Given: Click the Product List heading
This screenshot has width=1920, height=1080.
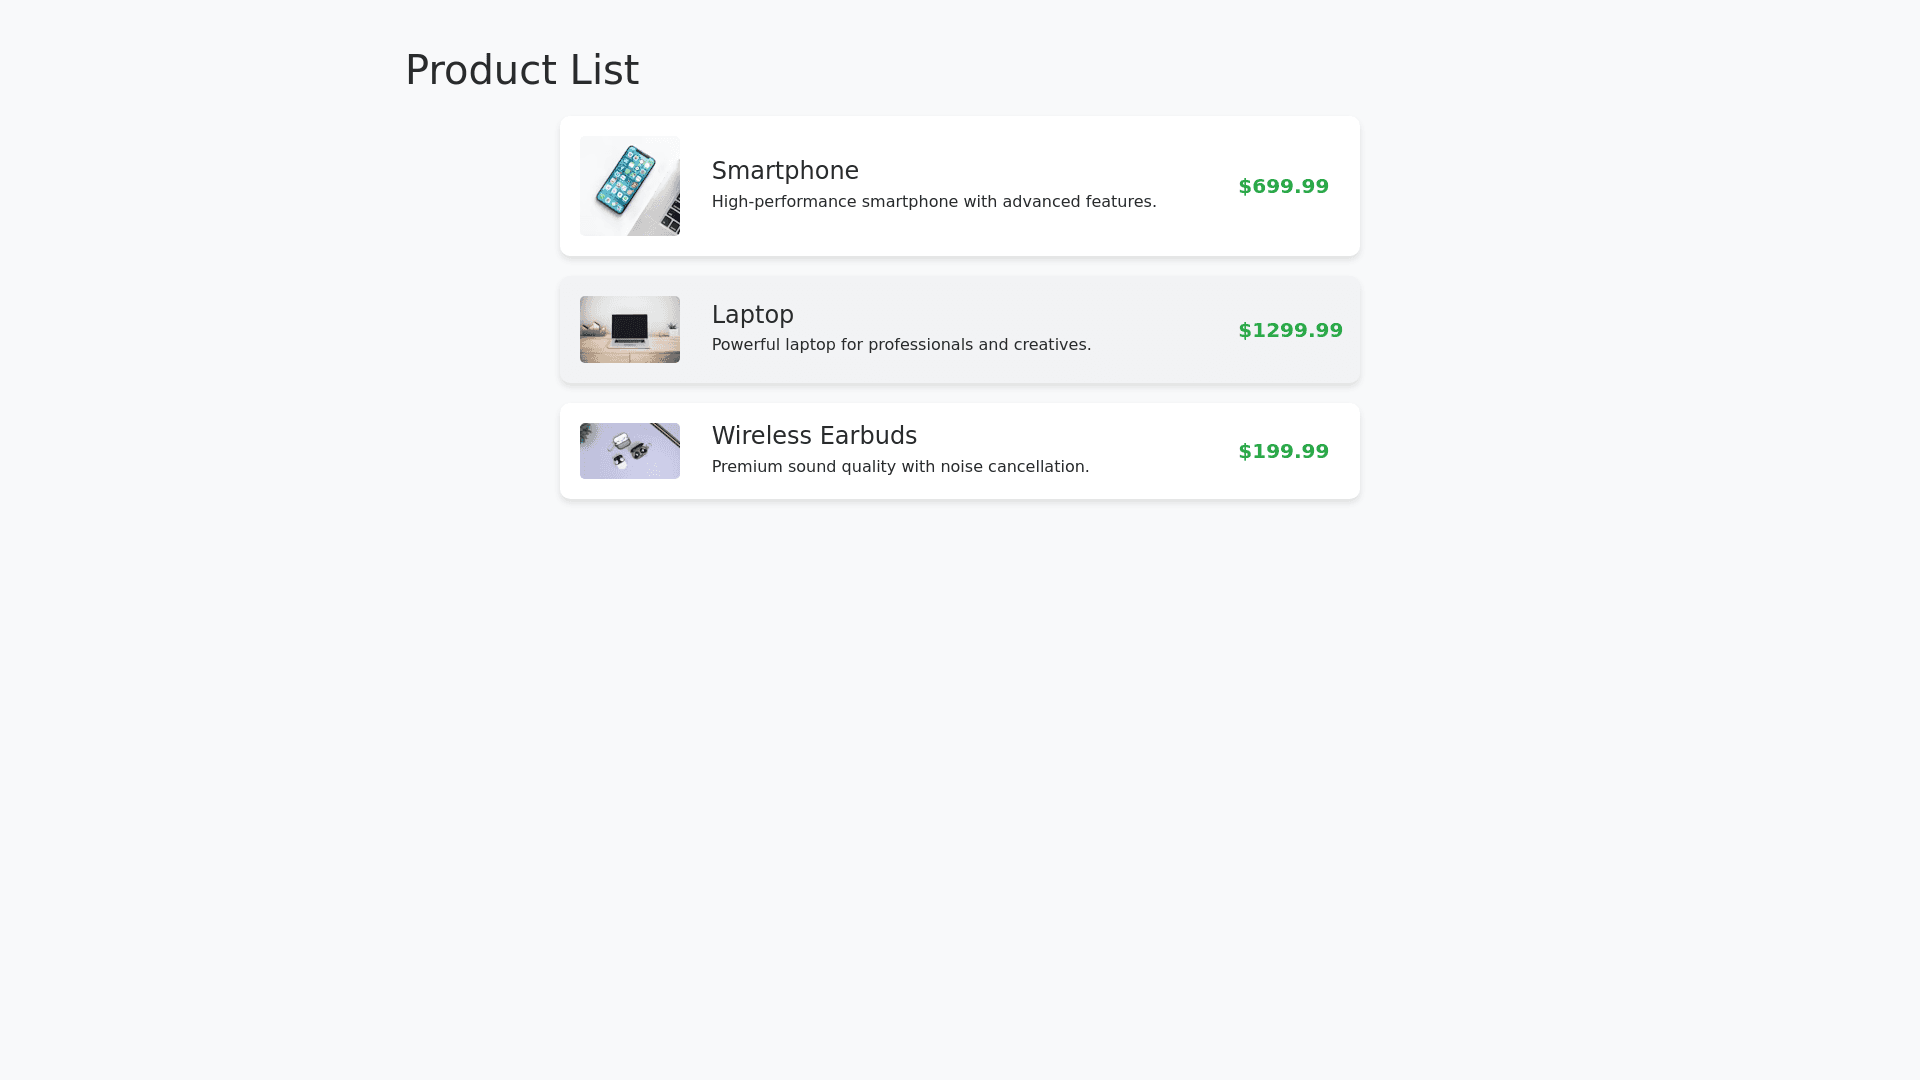Looking at the screenshot, I should click(522, 70).
